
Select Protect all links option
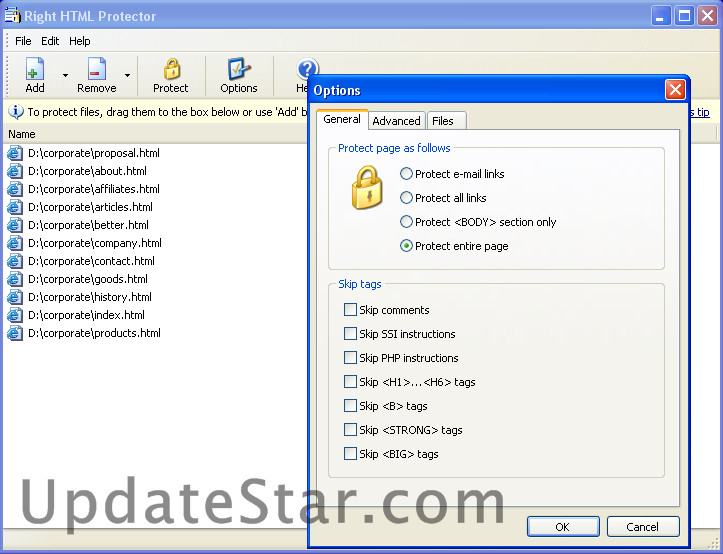coord(406,198)
